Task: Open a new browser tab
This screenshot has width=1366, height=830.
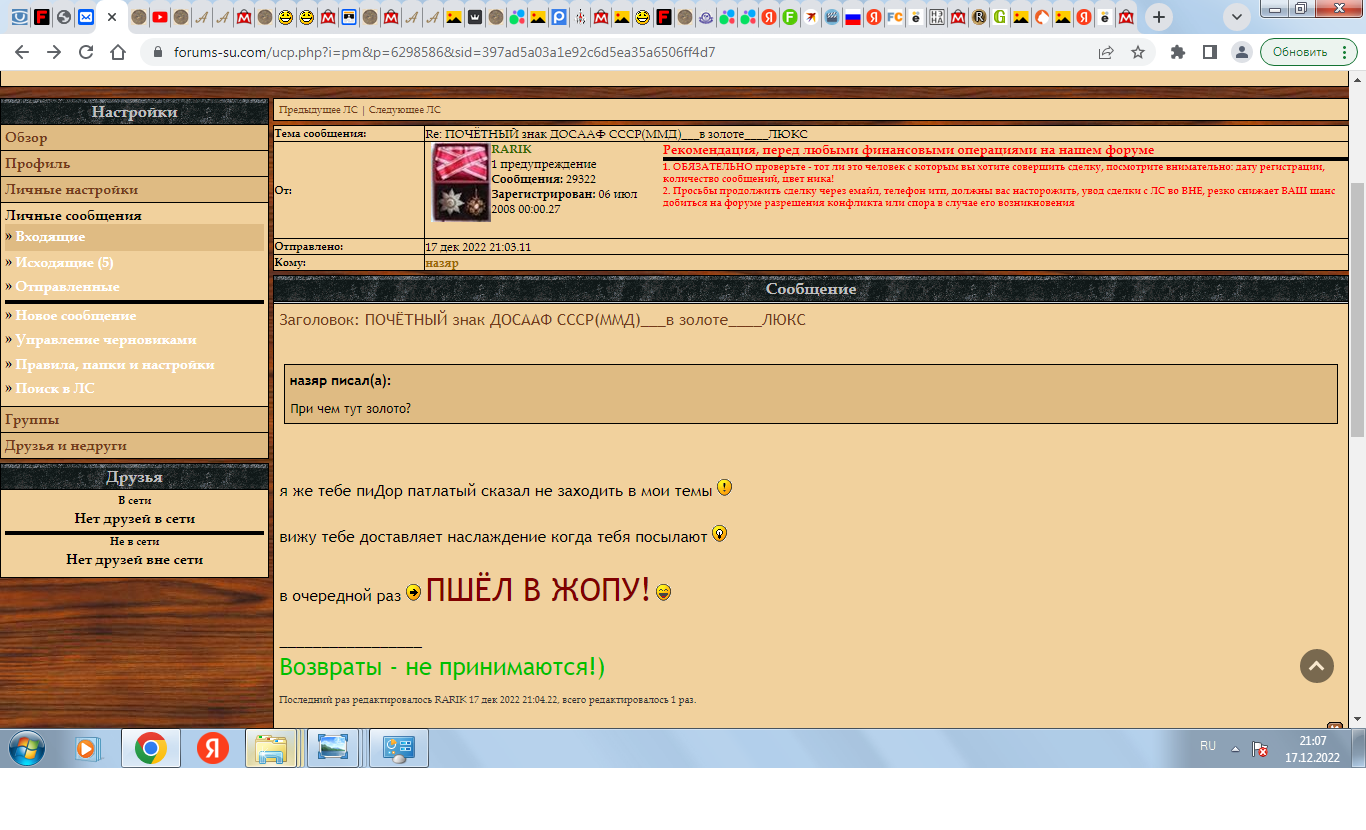Action: tap(1159, 17)
